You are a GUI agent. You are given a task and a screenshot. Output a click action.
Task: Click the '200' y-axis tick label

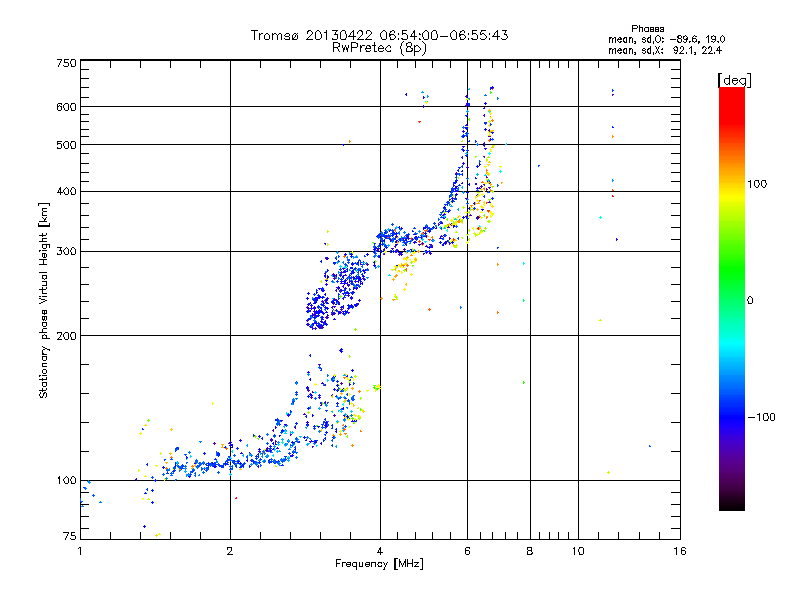[66, 336]
